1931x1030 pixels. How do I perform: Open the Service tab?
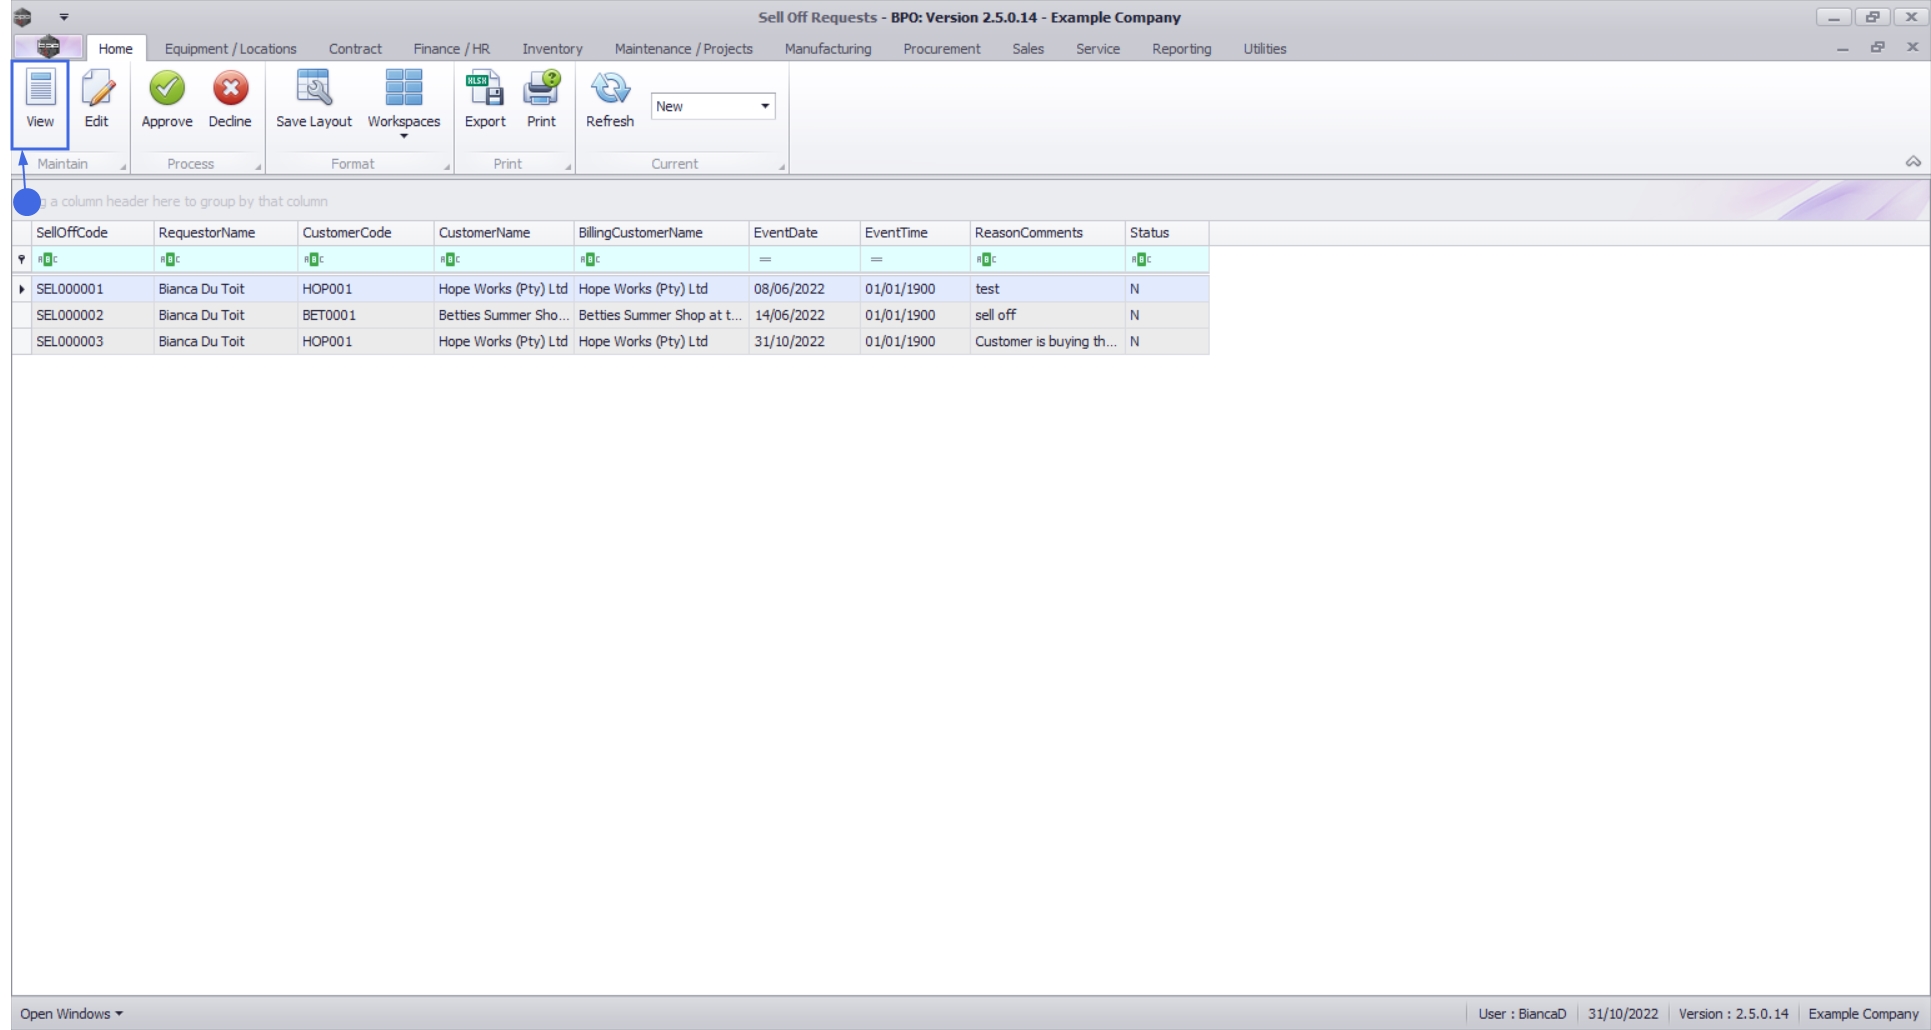(1098, 48)
